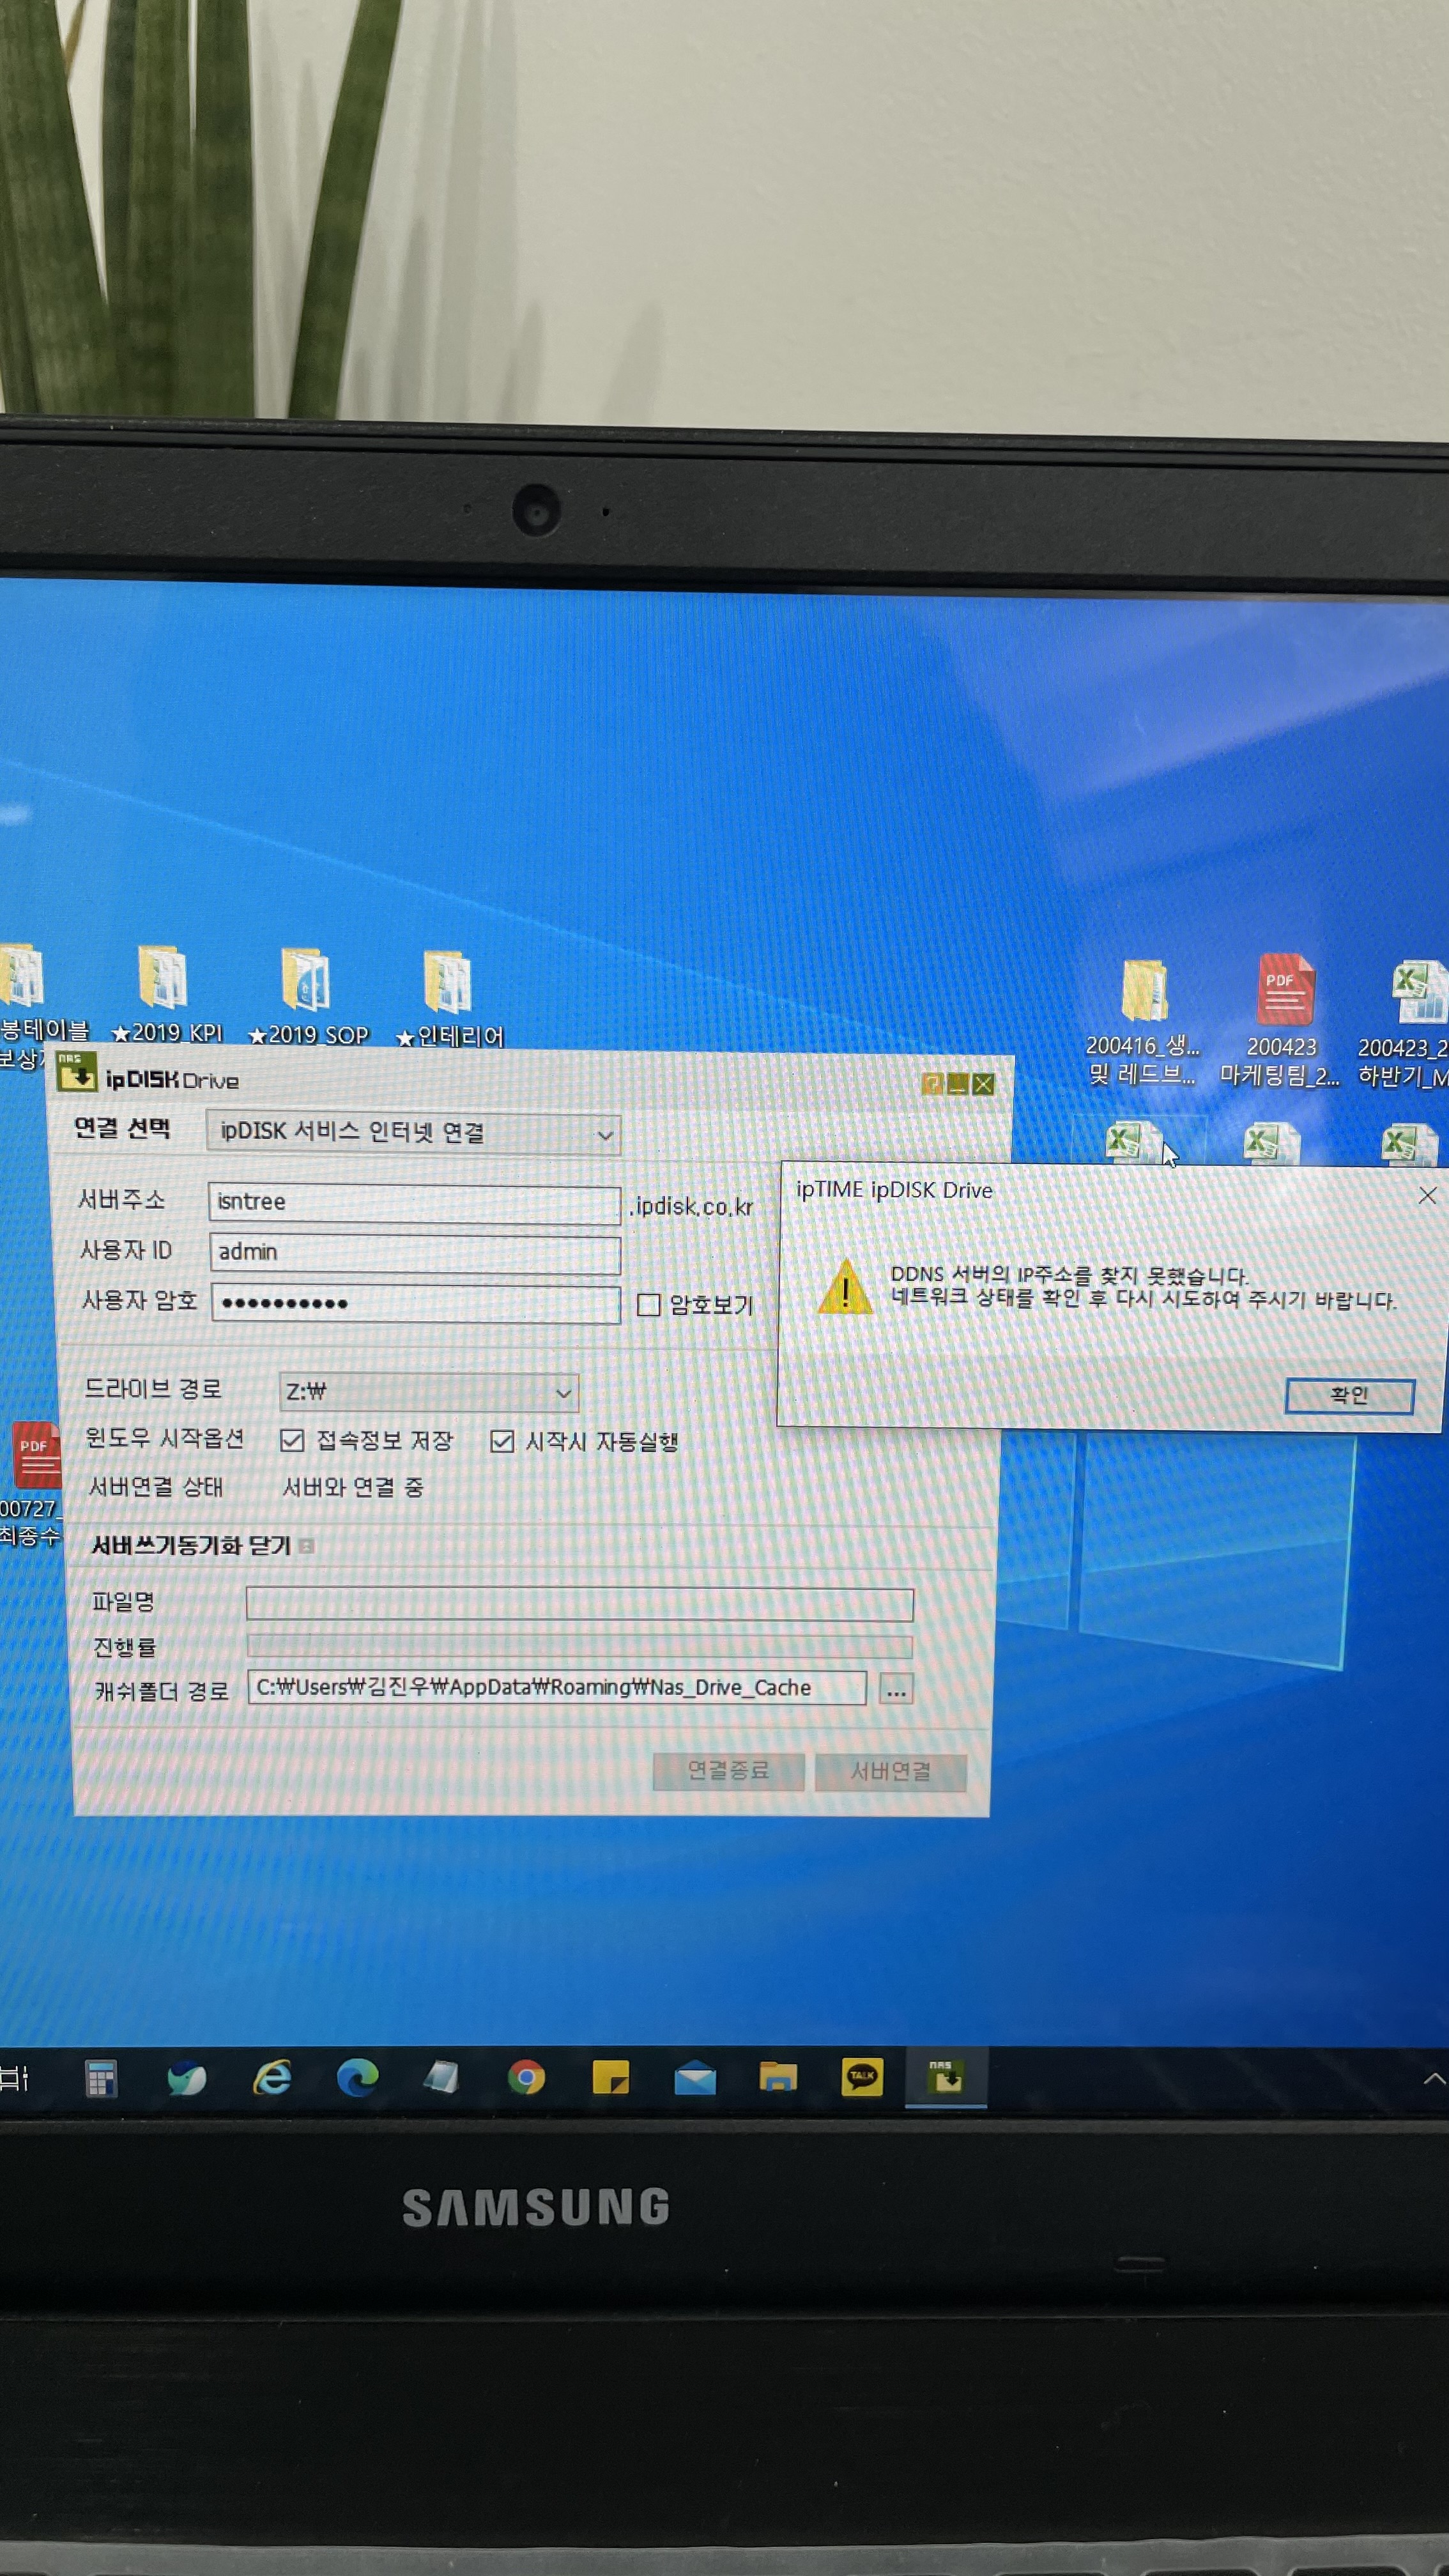
Task: Click the 캐쉬폴더 경로 cache path field
Action: pyautogui.click(x=557, y=1687)
